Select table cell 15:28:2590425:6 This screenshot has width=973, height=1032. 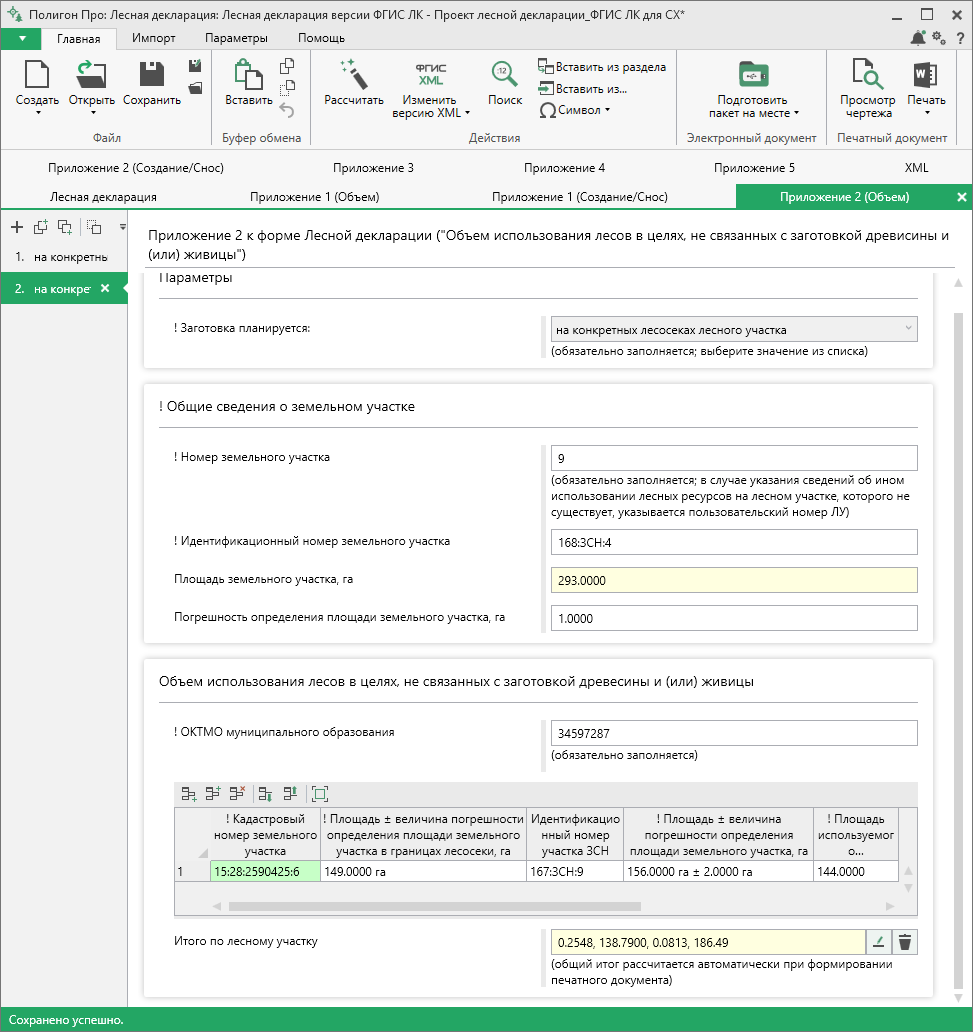(x=265, y=871)
